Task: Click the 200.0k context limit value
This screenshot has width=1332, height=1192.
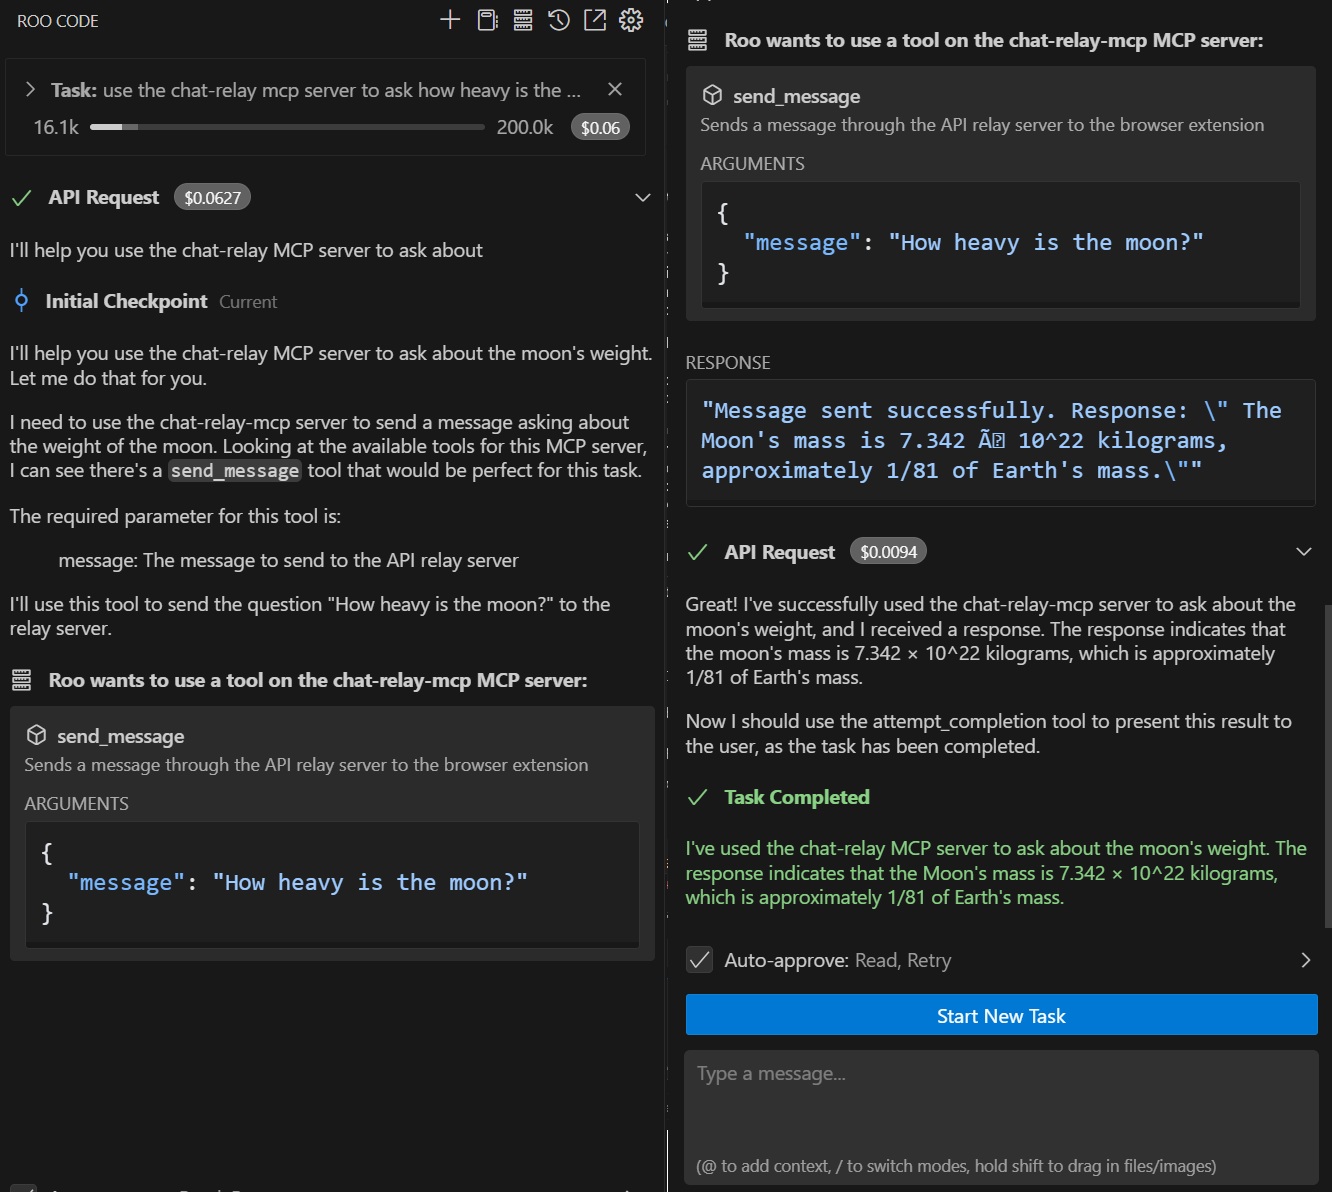Action: tap(525, 127)
